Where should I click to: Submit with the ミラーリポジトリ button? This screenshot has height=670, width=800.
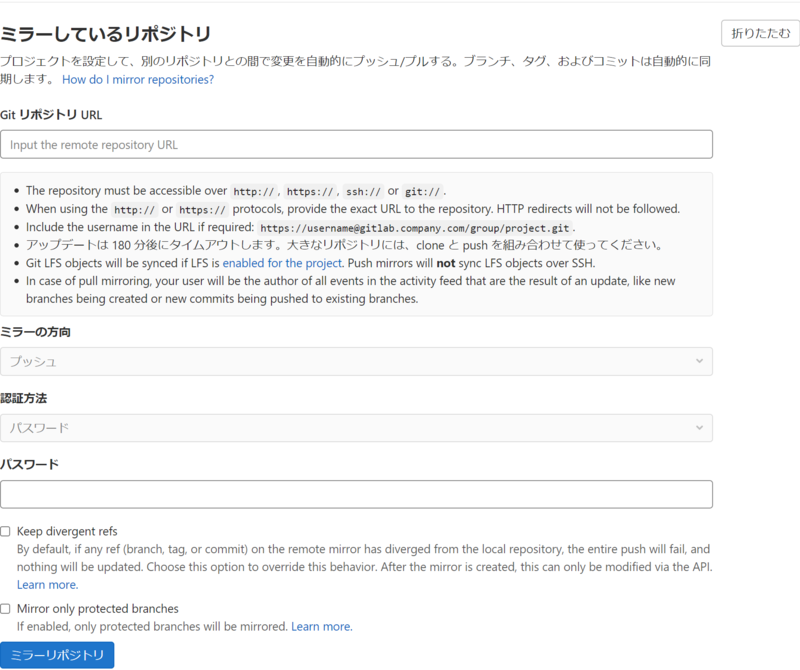point(57,655)
